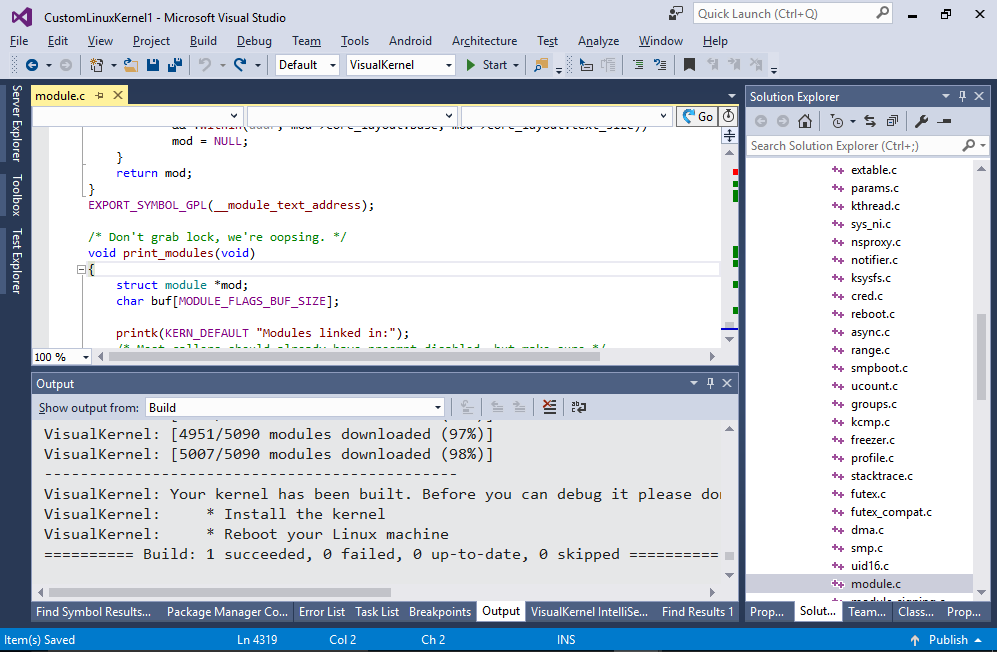Open the Analyze menu
997x652 pixels.
point(598,41)
